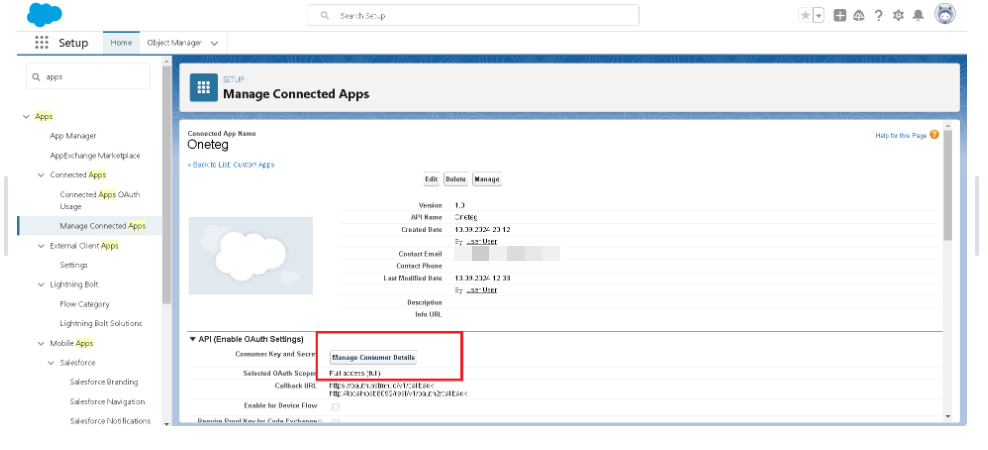Click the Favorites star icon

[x=805, y=15]
